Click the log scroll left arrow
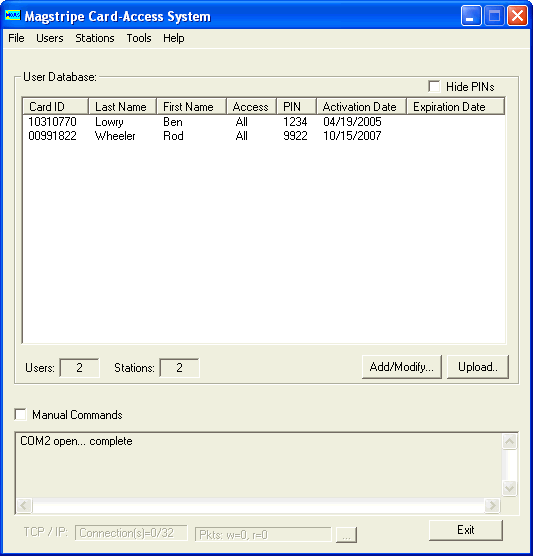 [x=24, y=505]
